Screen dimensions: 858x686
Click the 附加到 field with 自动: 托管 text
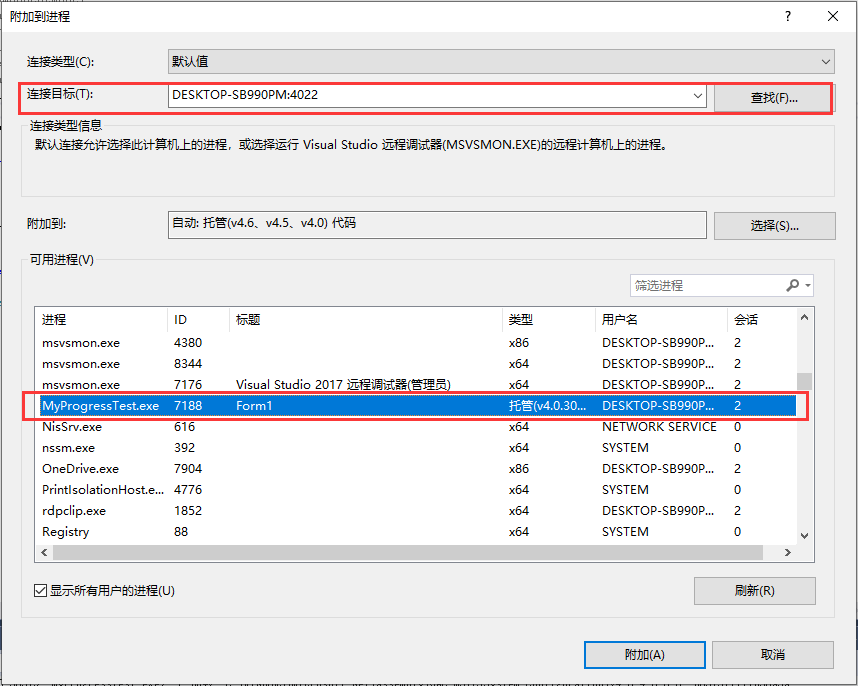[437, 225]
